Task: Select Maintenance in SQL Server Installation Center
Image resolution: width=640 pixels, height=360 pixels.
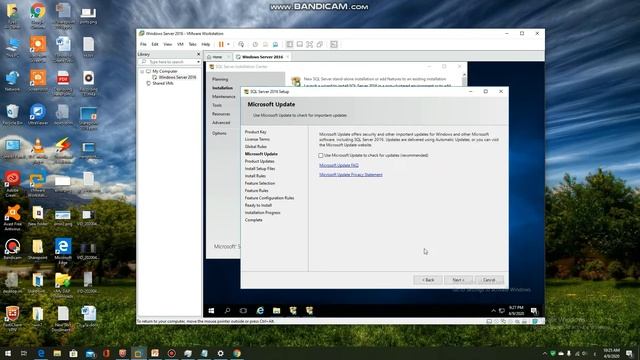Action: click(x=224, y=96)
